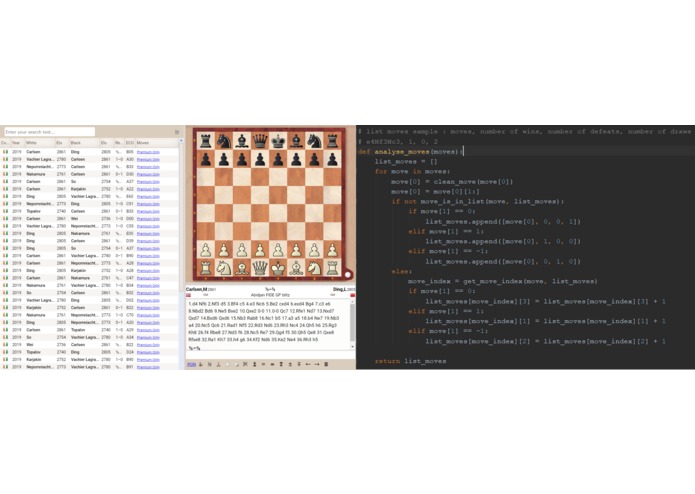Click 'return list_moves' line in code editor
695x494 pixels.
[x=410, y=361]
